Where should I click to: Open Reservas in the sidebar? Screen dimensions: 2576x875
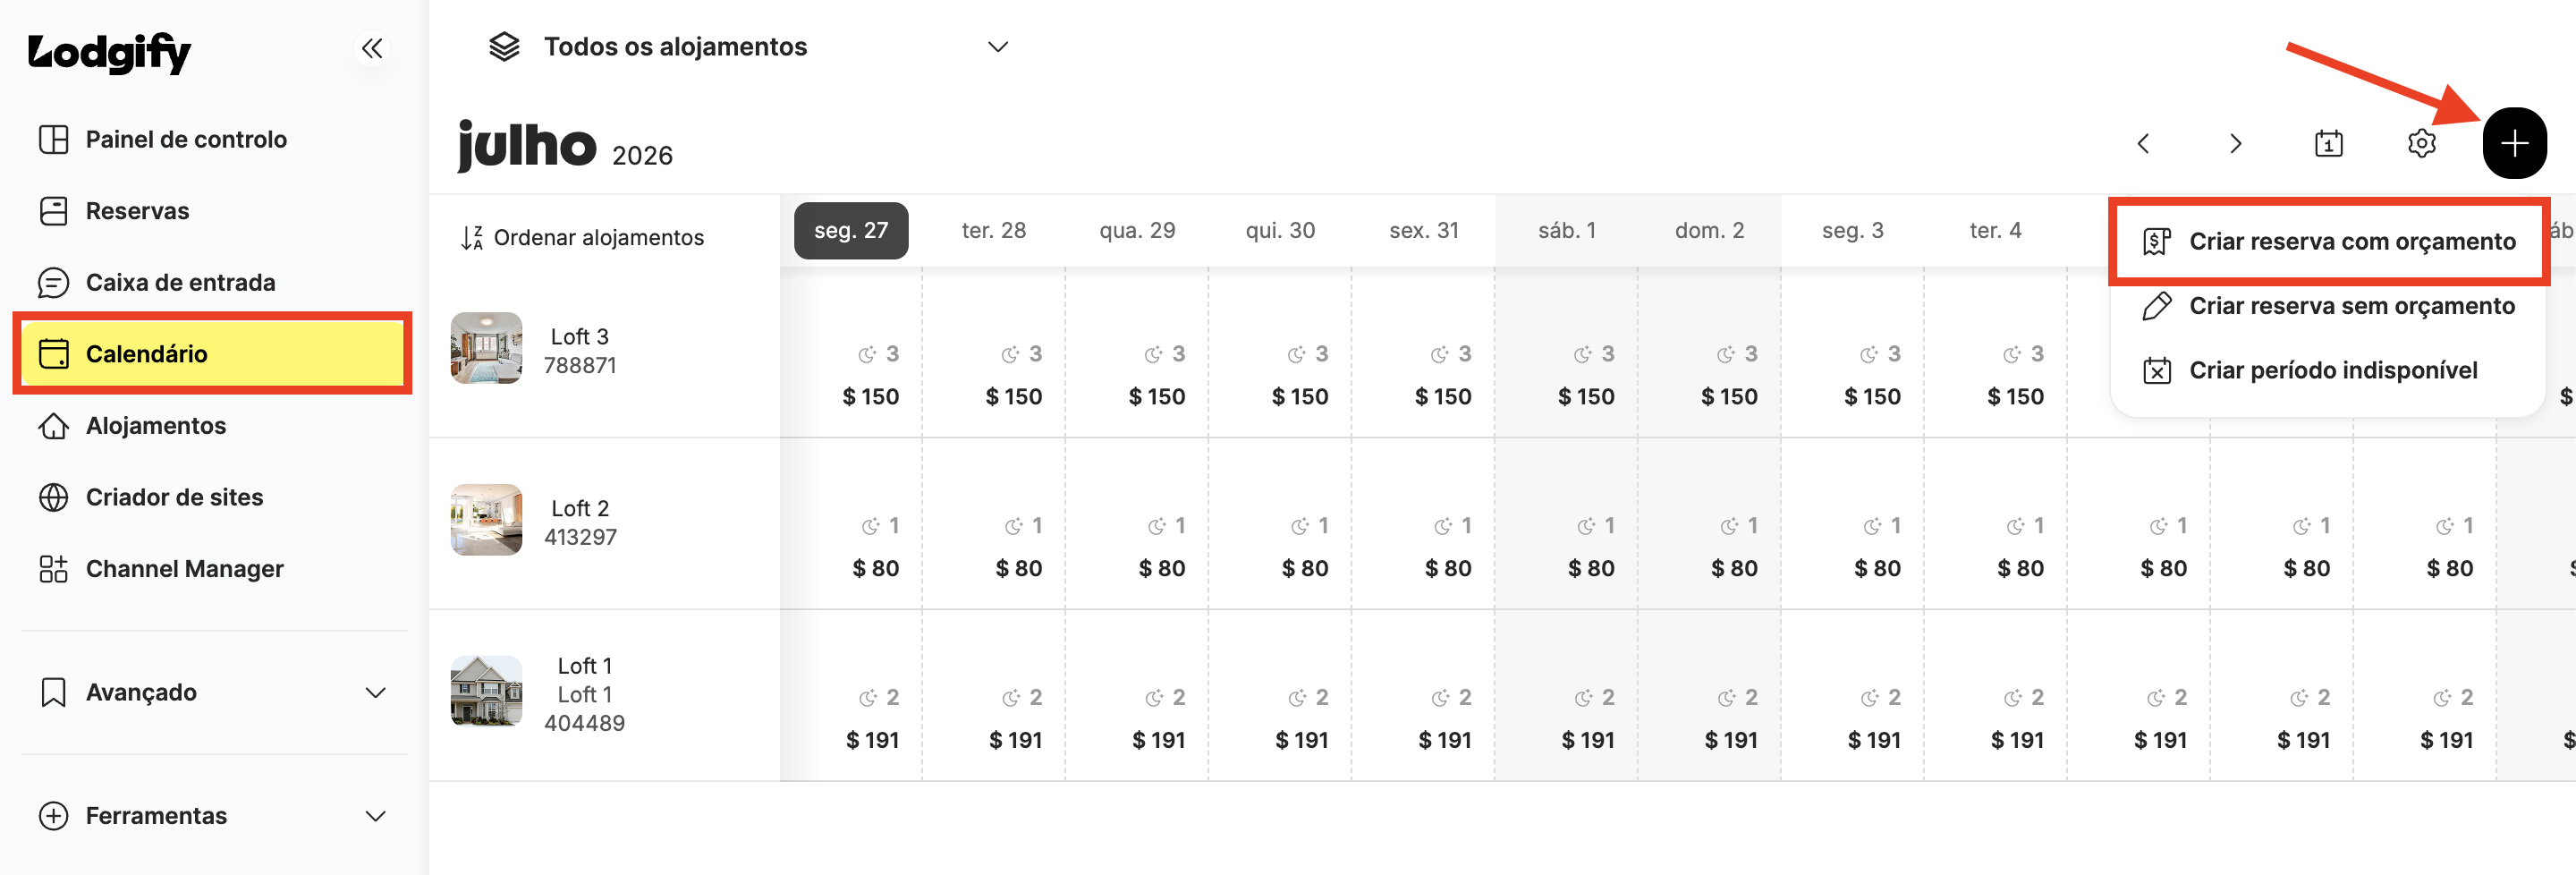coord(213,211)
